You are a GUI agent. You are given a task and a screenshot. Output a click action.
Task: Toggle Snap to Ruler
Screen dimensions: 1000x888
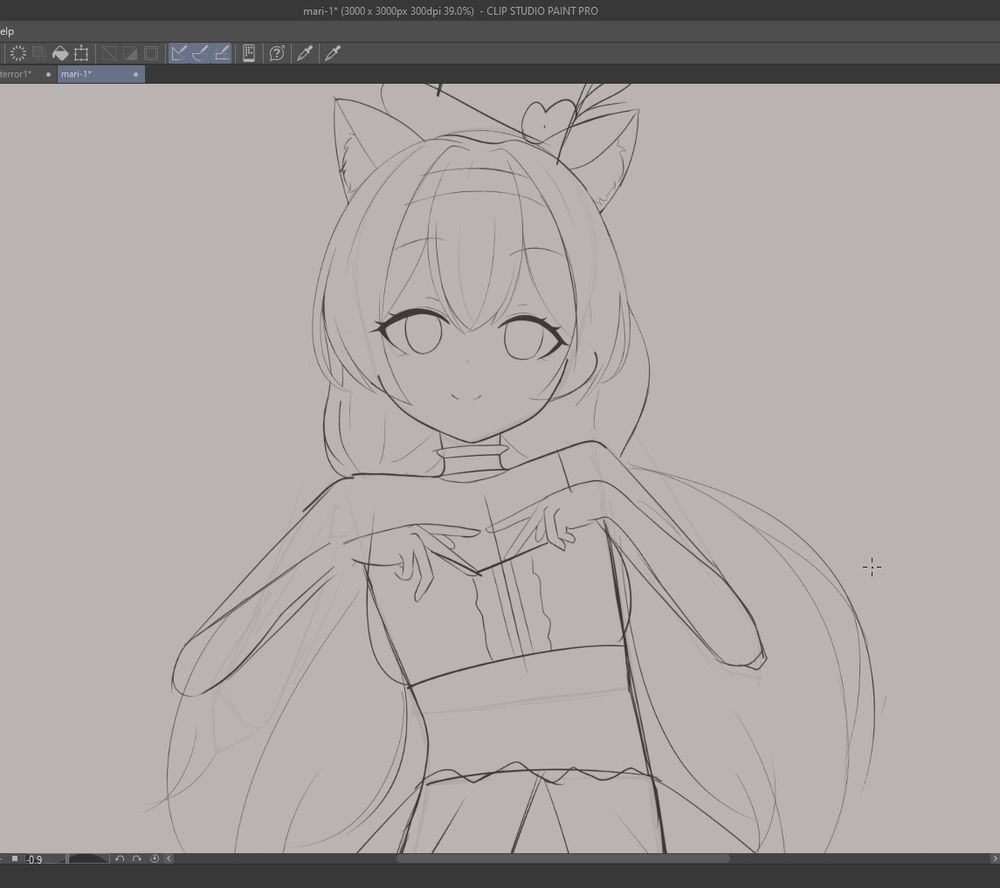(179, 54)
